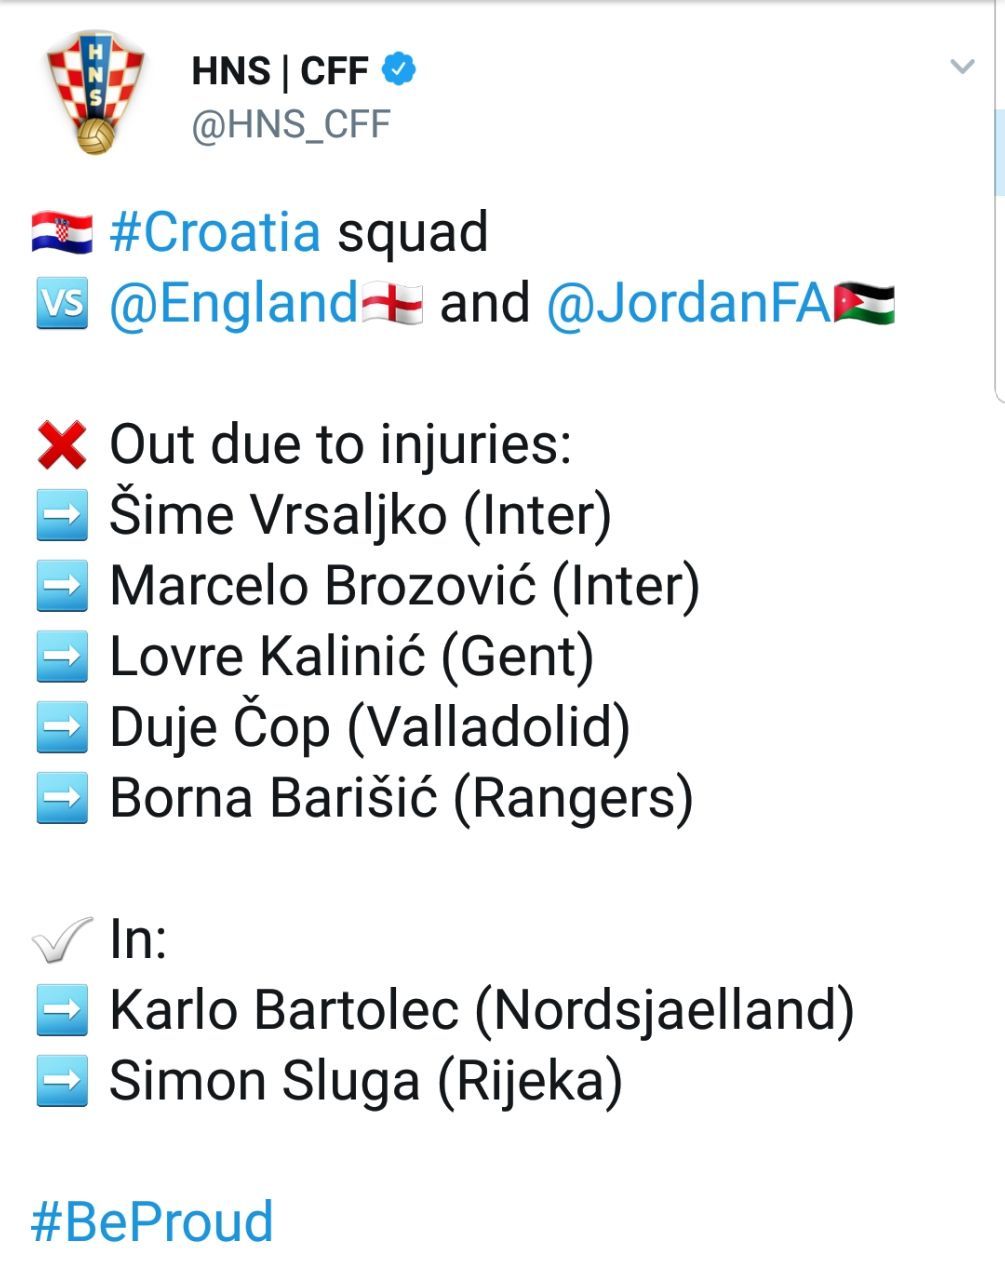Click the Jordan flag emoji
The width and height of the screenshot is (1005, 1280).
point(864,303)
